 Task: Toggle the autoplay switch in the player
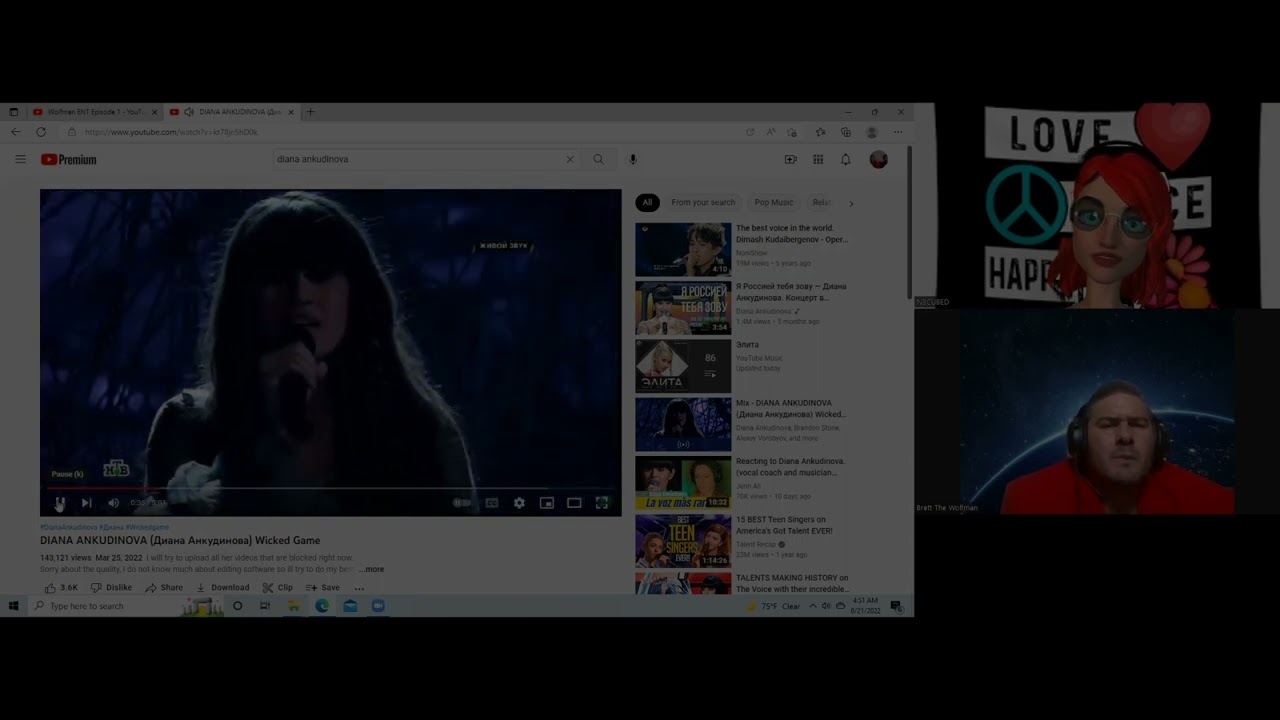461,503
